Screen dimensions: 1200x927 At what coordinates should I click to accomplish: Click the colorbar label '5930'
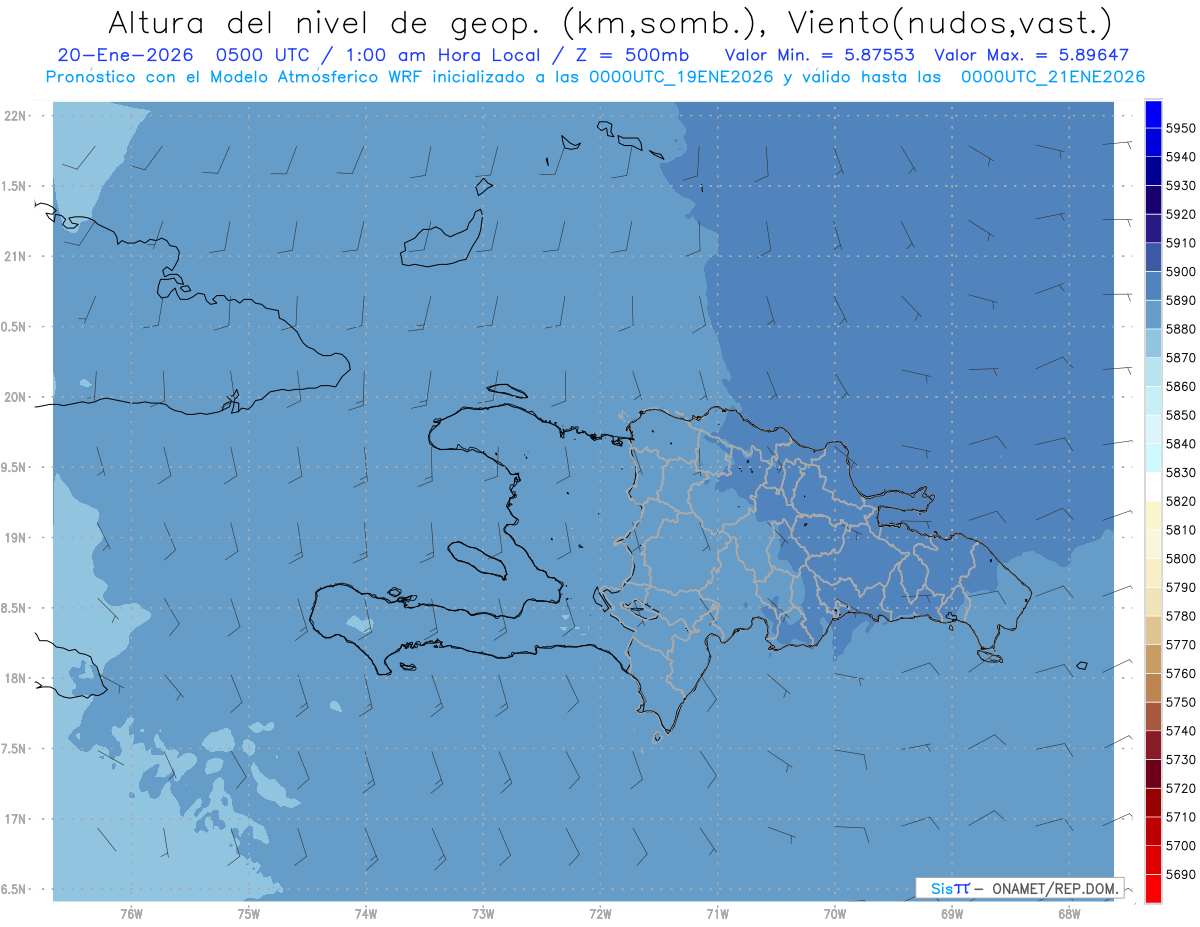click(1180, 185)
